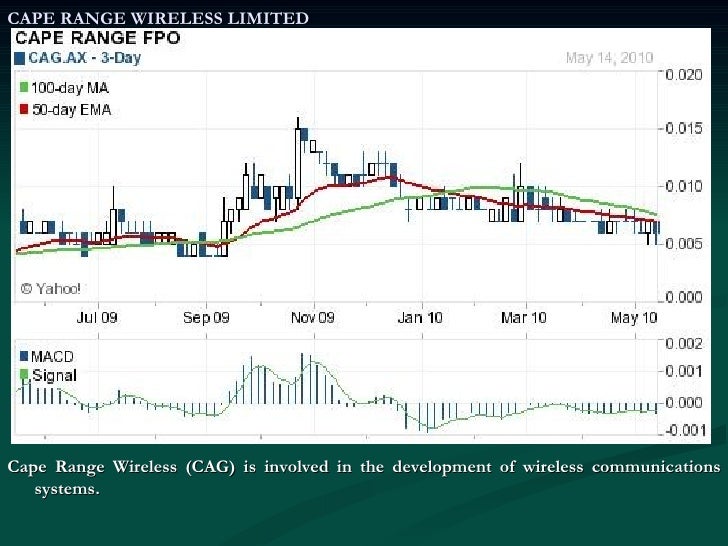
Task: Click the 0.000 price axis value at bottom of price chart
Action: tap(684, 296)
